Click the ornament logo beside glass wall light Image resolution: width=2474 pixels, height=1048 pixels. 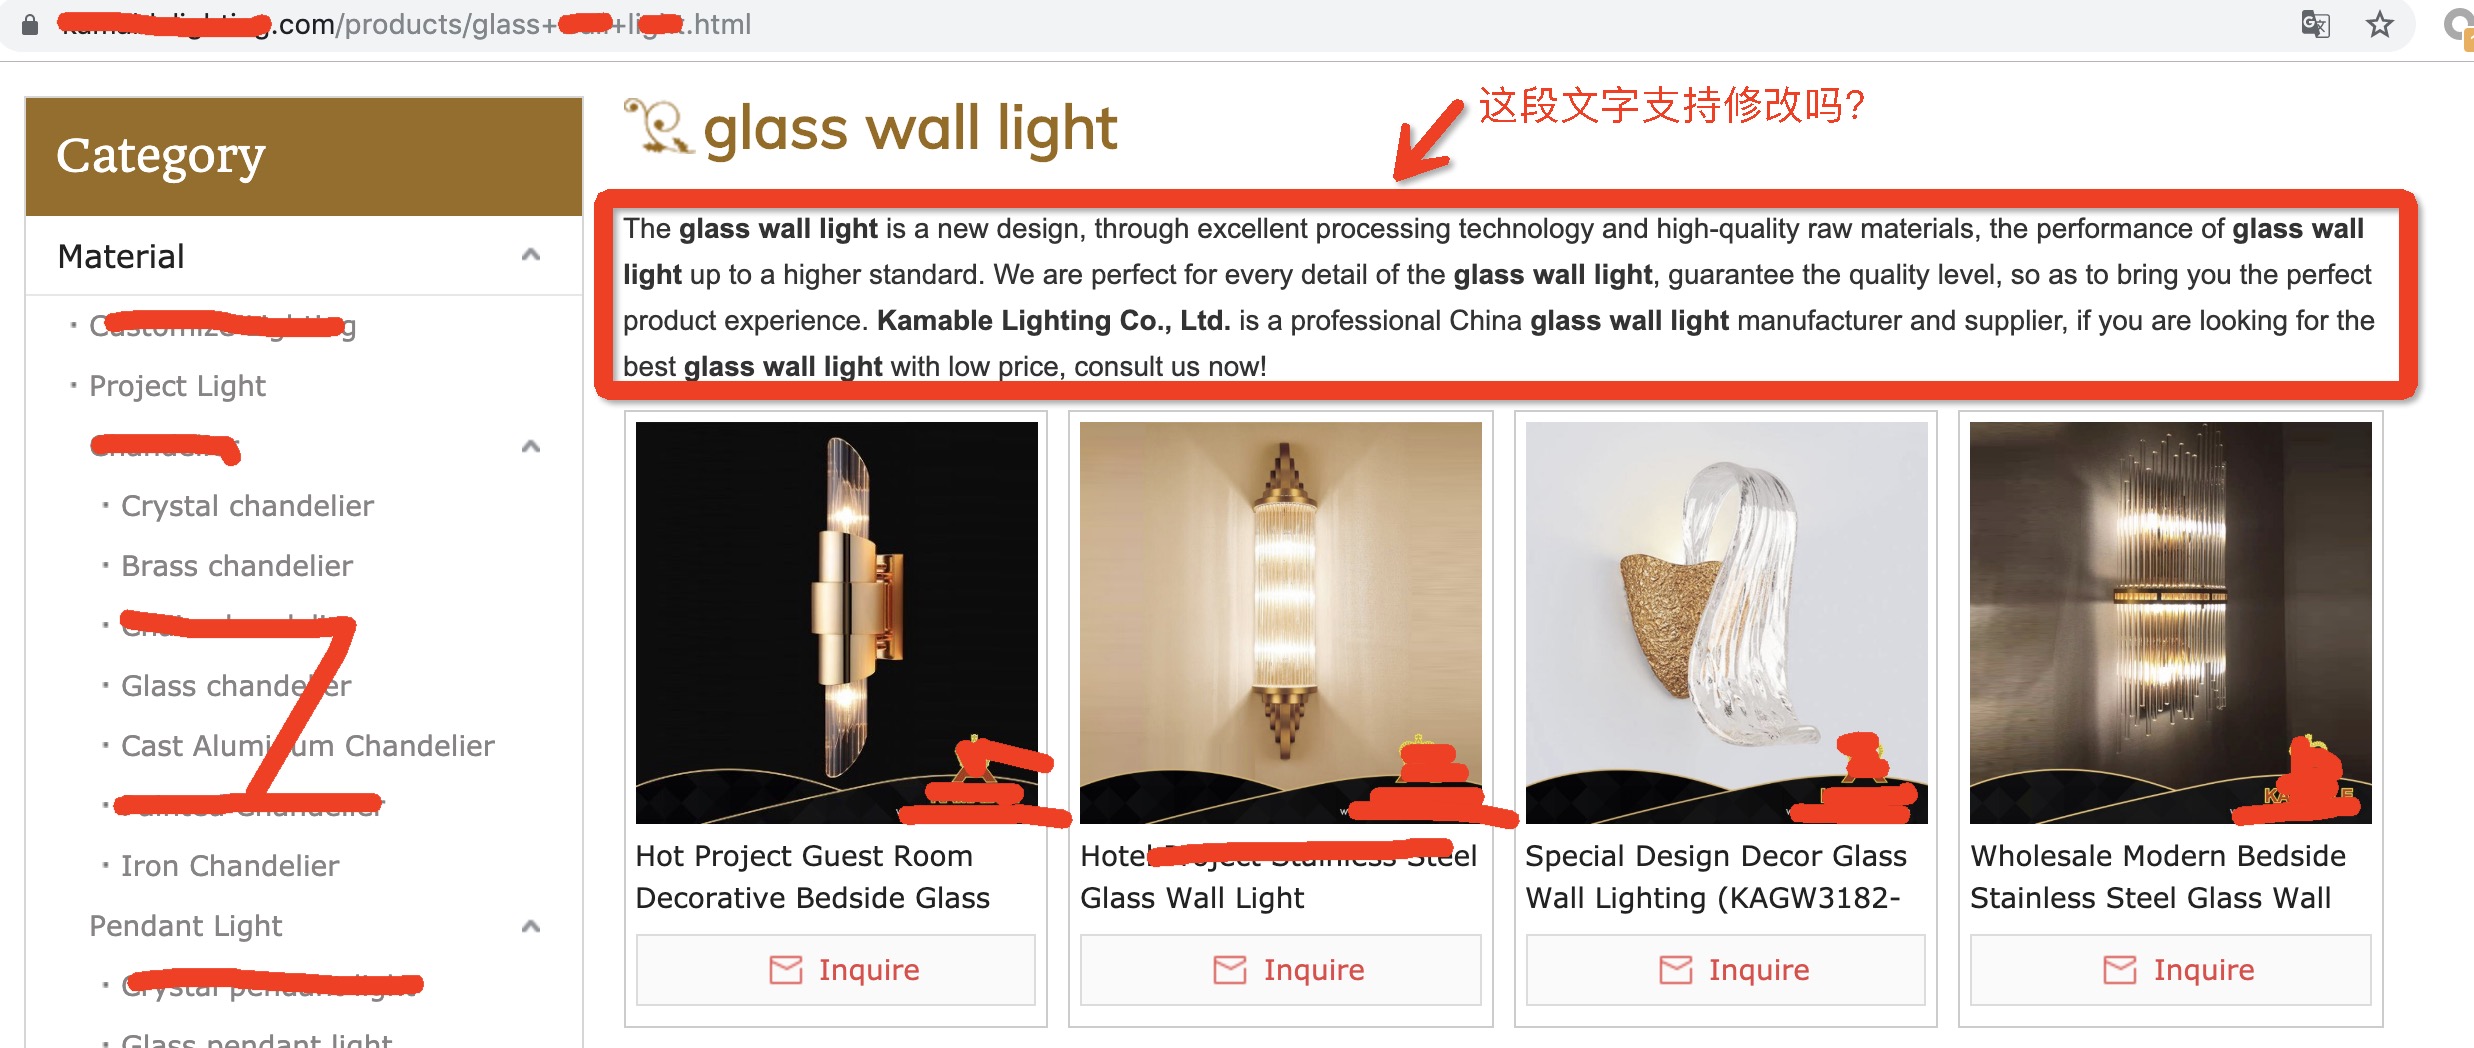(657, 126)
